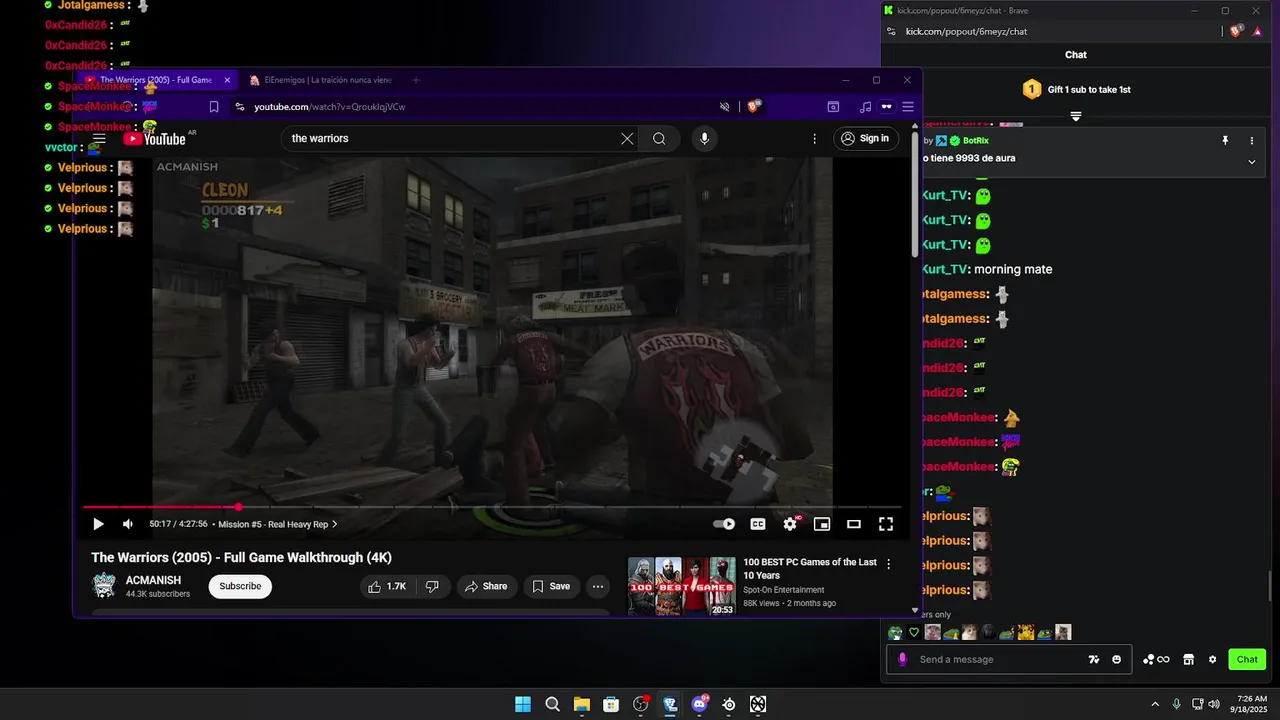Like the video with 1.7K likes

pyautogui.click(x=388, y=586)
